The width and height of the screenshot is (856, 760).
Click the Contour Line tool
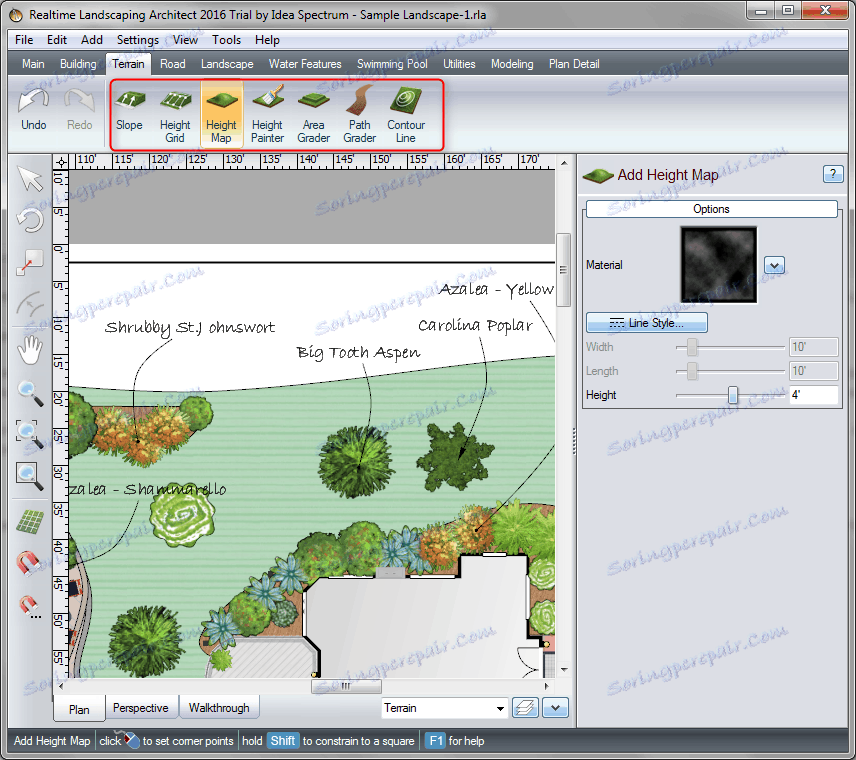(x=406, y=111)
